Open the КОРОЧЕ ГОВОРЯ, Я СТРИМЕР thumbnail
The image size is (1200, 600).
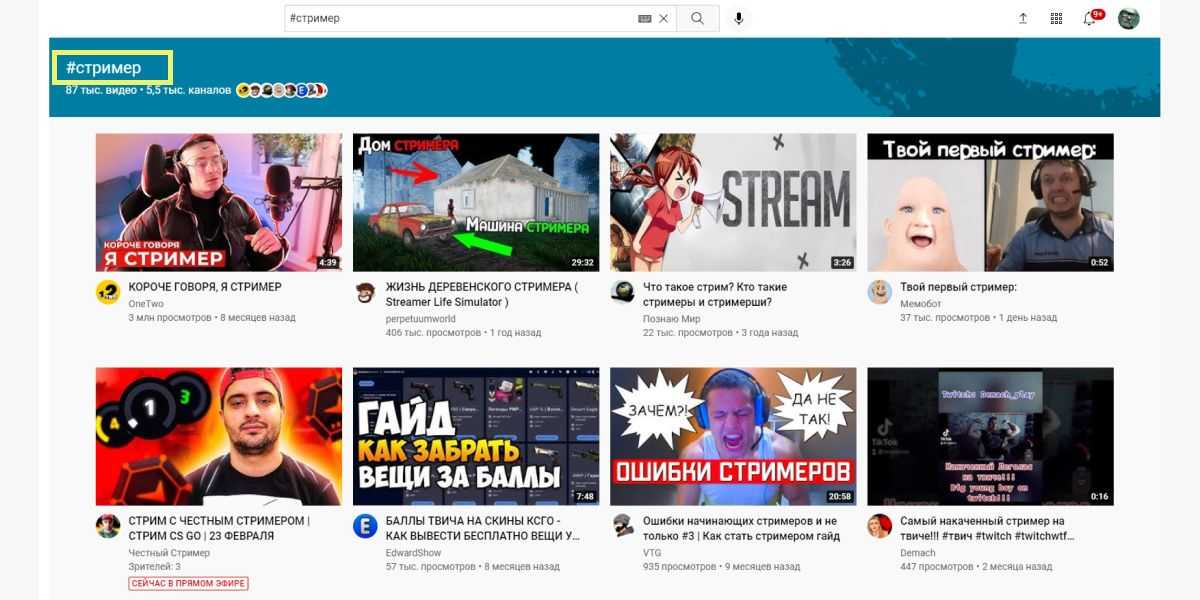point(218,202)
